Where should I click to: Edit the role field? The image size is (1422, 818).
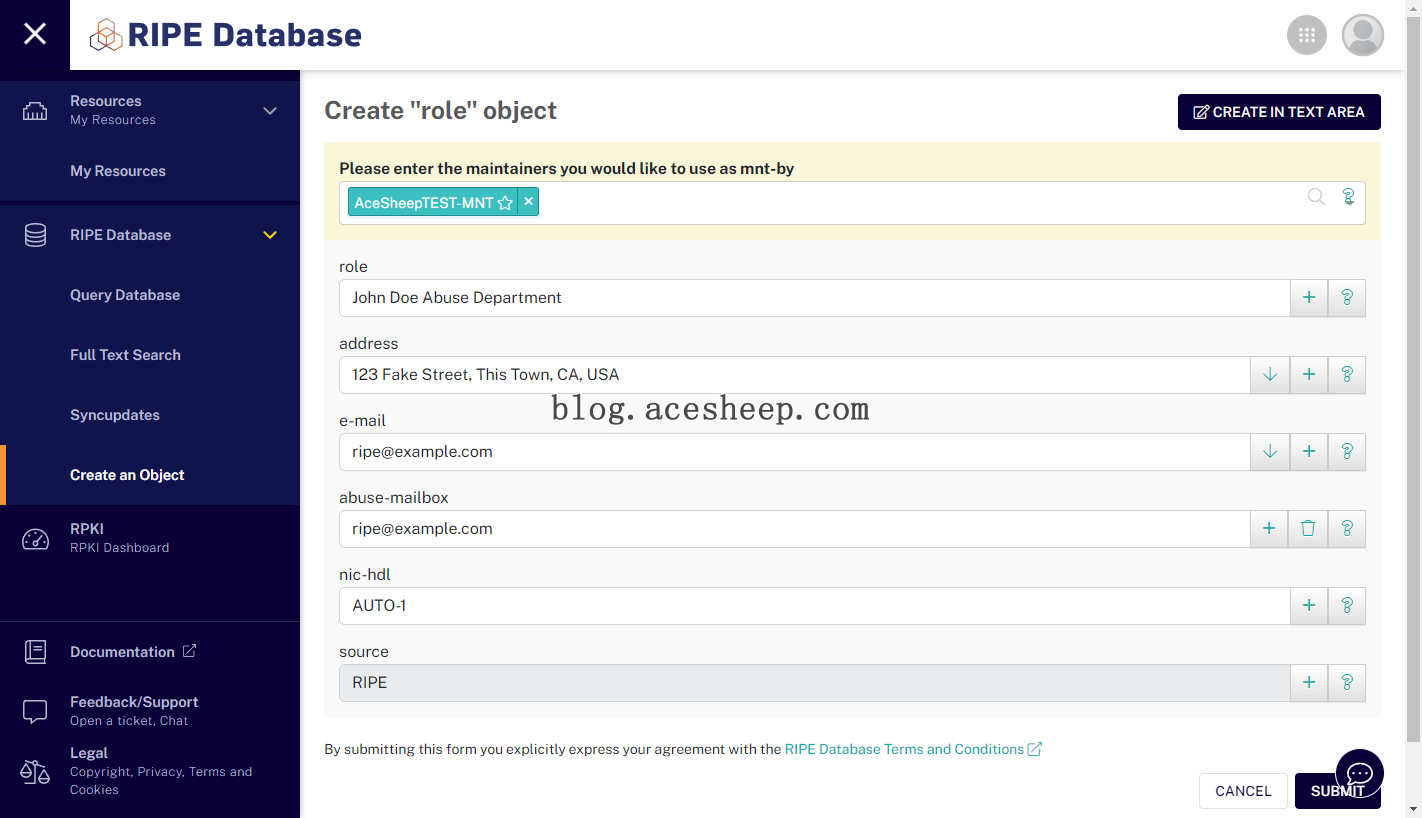click(x=814, y=298)
